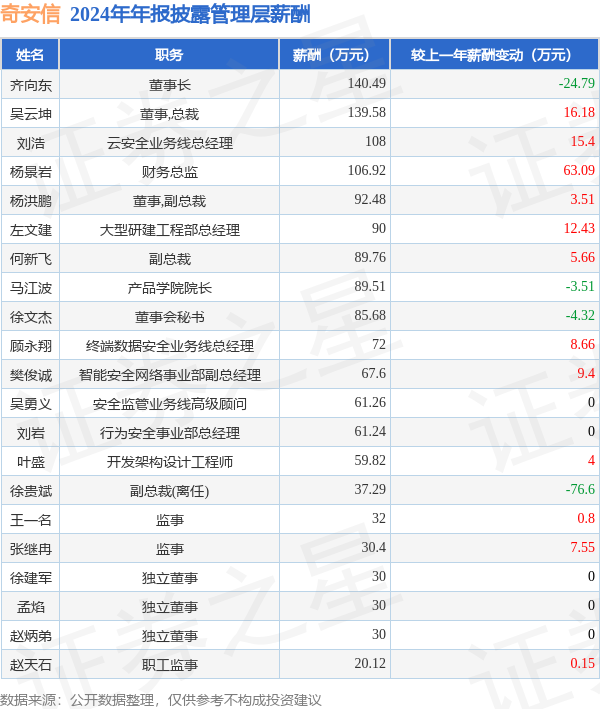Click the 姓名 column header

point(30,55)
